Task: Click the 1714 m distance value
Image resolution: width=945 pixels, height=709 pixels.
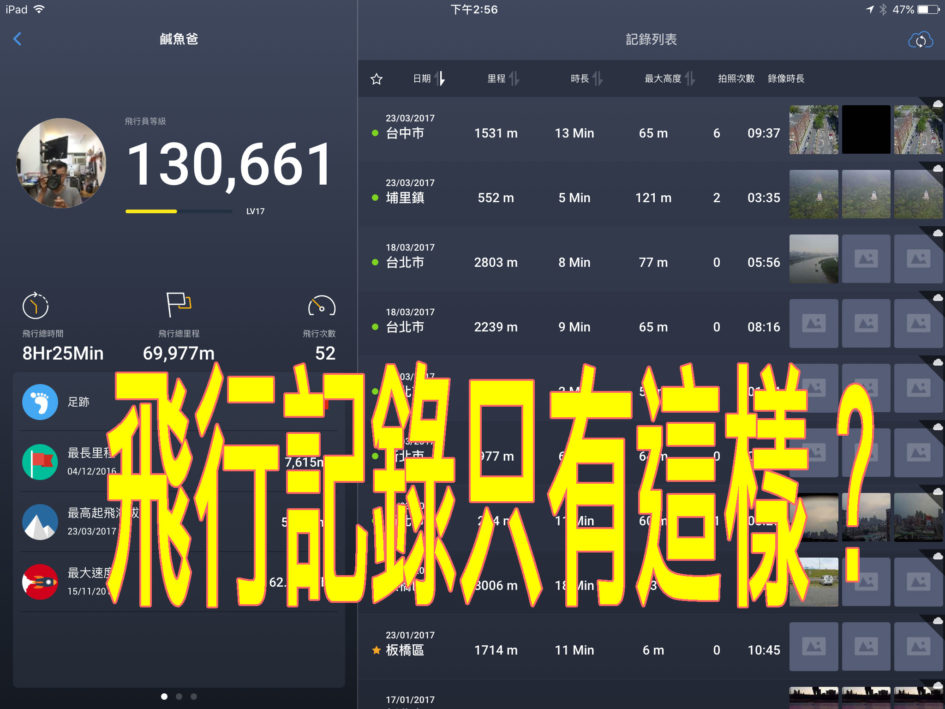Action: 495,650
